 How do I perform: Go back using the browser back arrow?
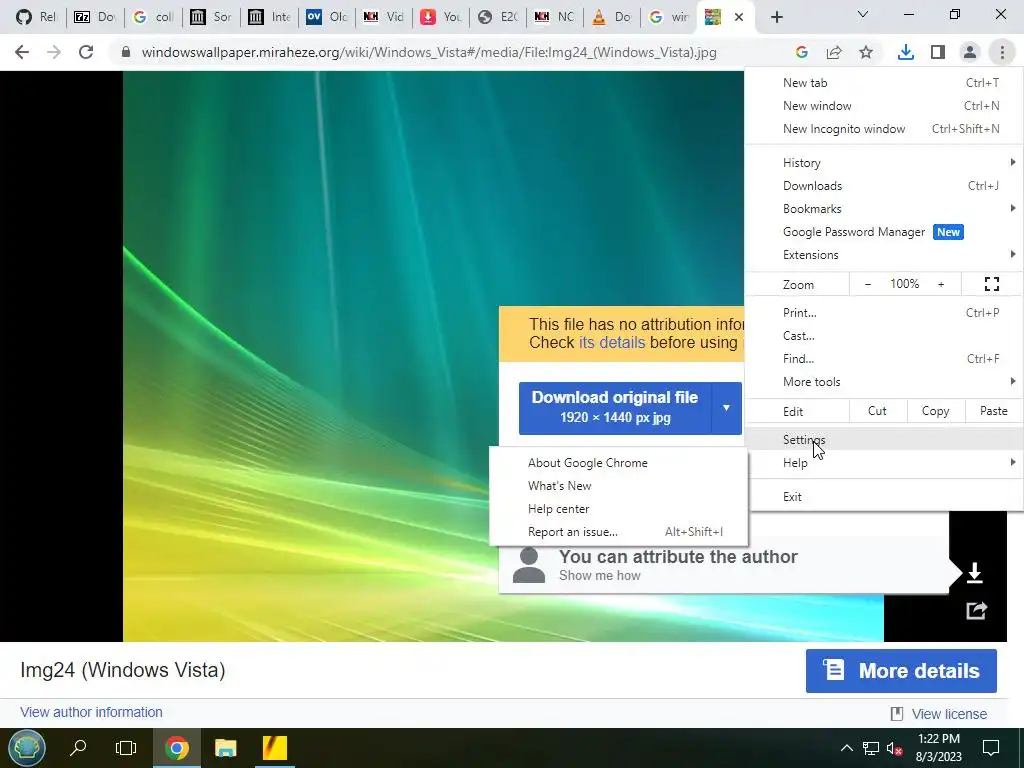[22, 52]
